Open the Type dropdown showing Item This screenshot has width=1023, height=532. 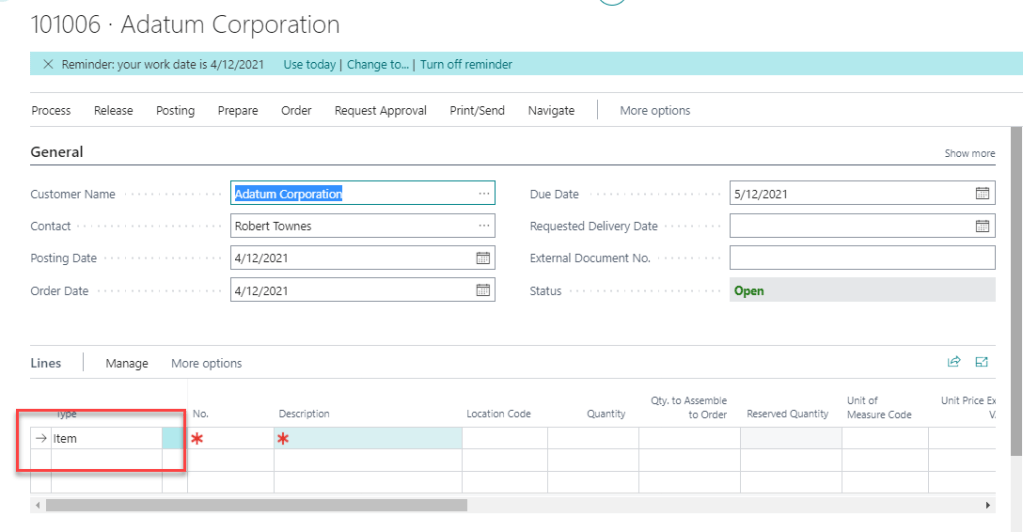coord(106,438)
